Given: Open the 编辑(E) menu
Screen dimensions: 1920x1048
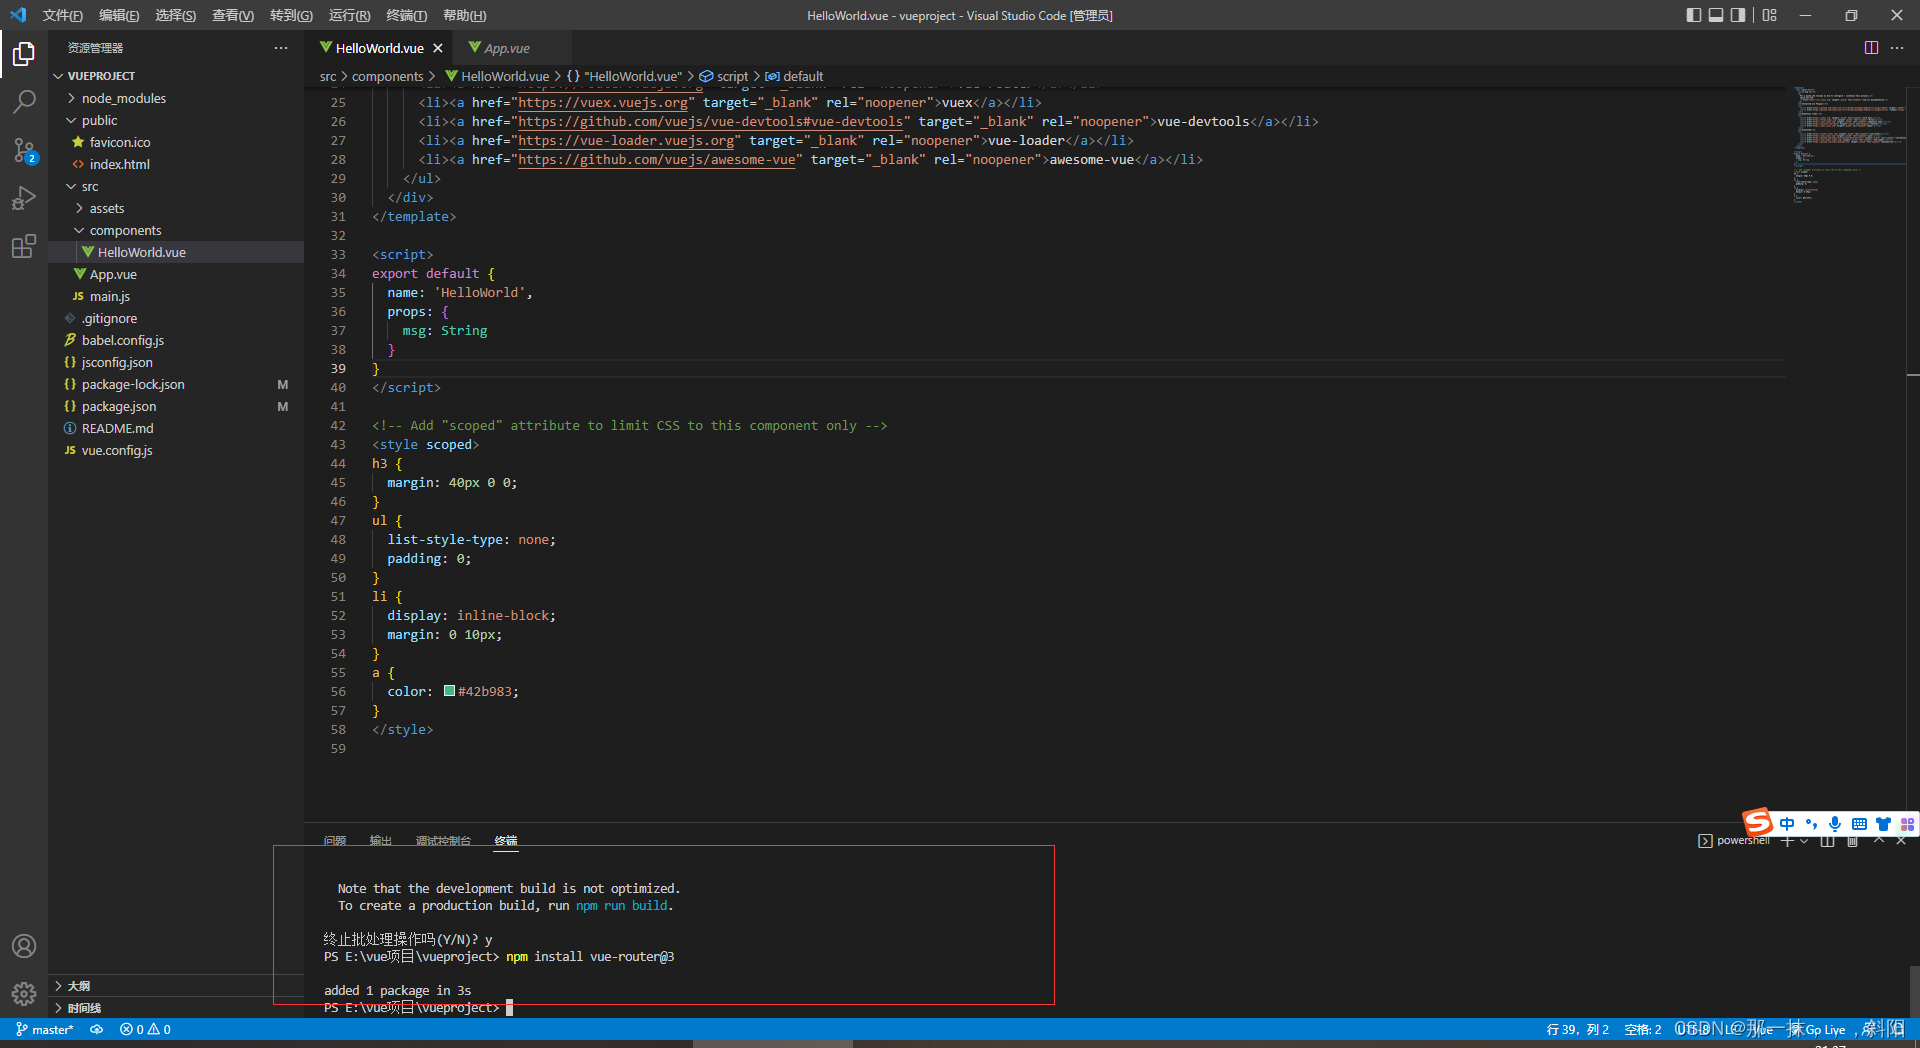Looking at the screenshot, I should (119, 15).
